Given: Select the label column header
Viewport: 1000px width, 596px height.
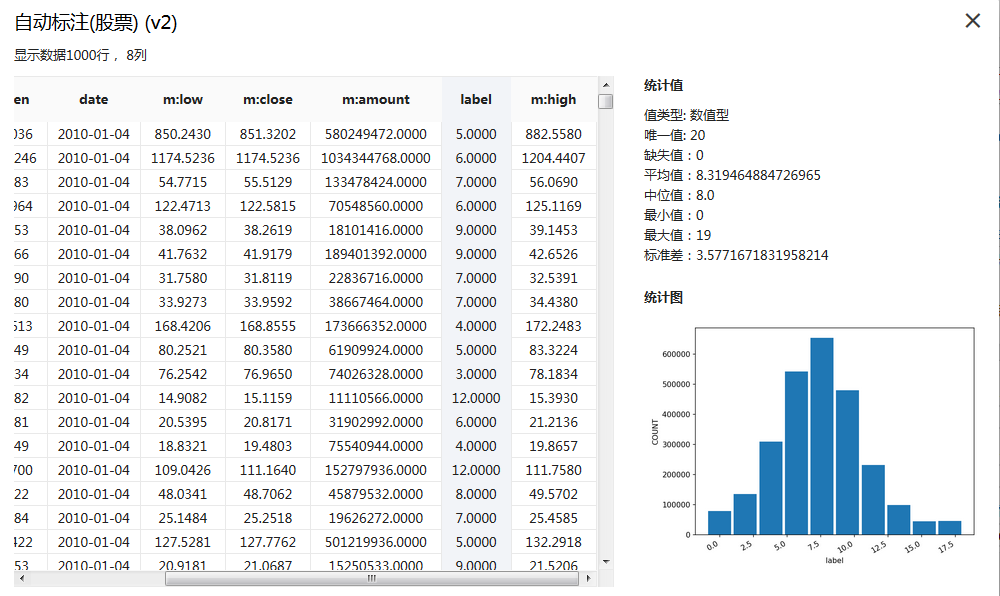Looking at the screenshot, I should pyautogui.click(x=476, y=99).
